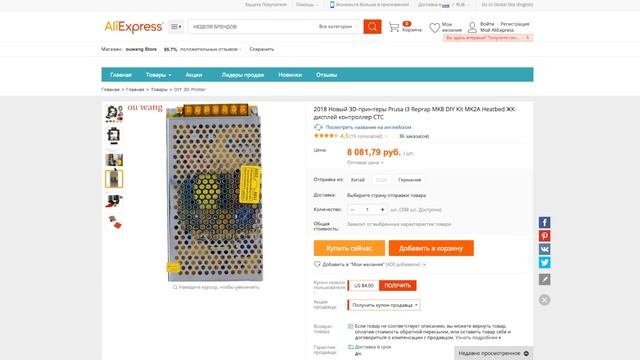Share product on Twitter
Screen dimensions: 640x360
(544, 262)
